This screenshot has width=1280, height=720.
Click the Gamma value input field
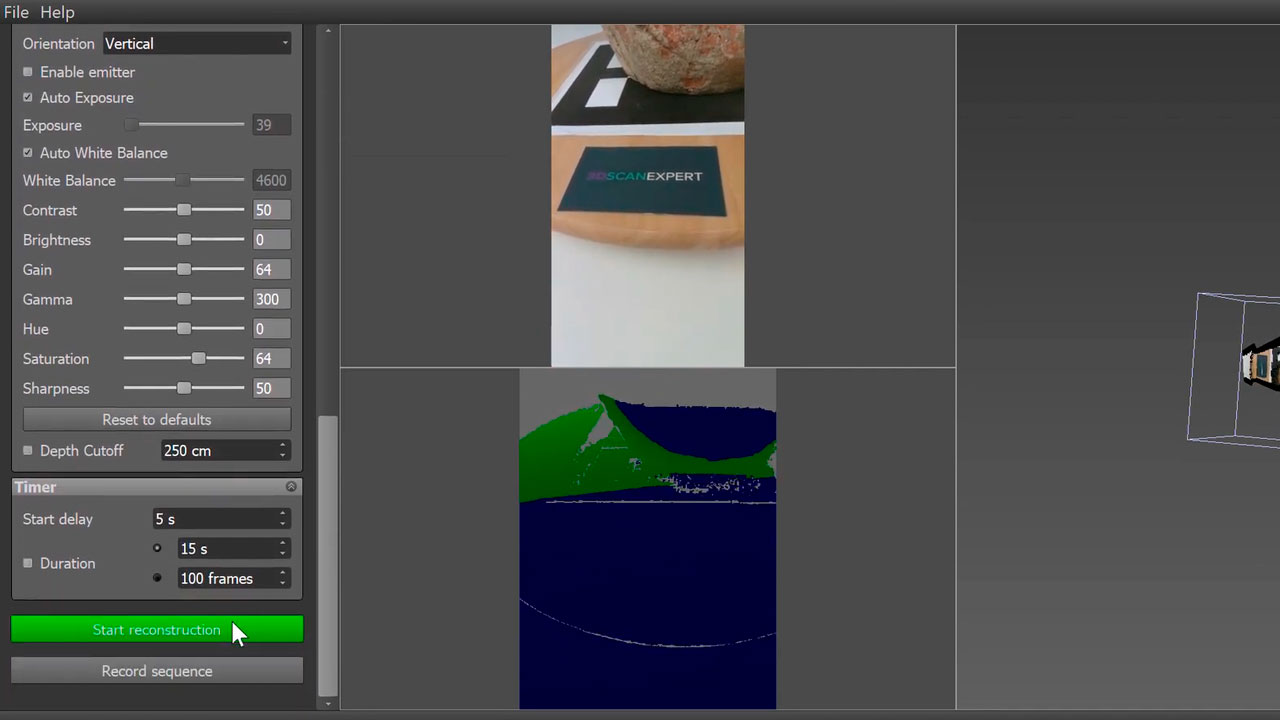271,299
